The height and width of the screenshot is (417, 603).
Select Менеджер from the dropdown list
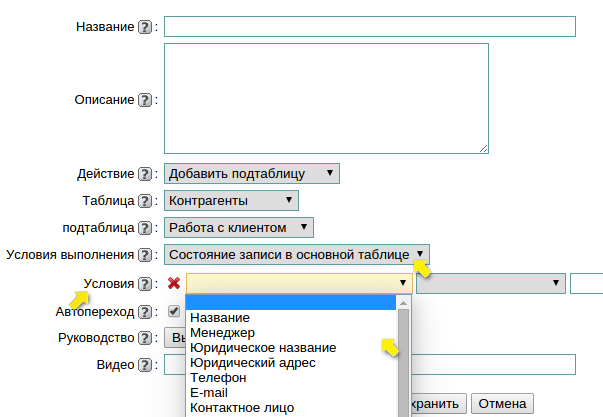point(223,332)
